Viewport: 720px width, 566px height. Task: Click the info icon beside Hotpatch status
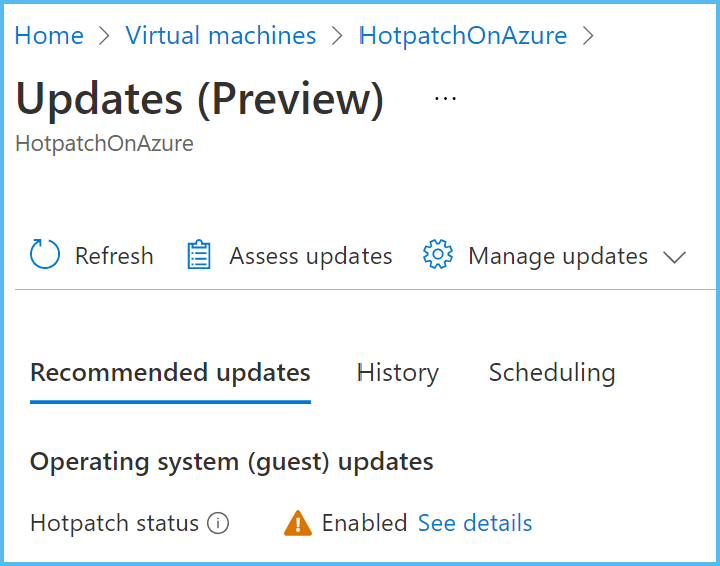[218, 523]
